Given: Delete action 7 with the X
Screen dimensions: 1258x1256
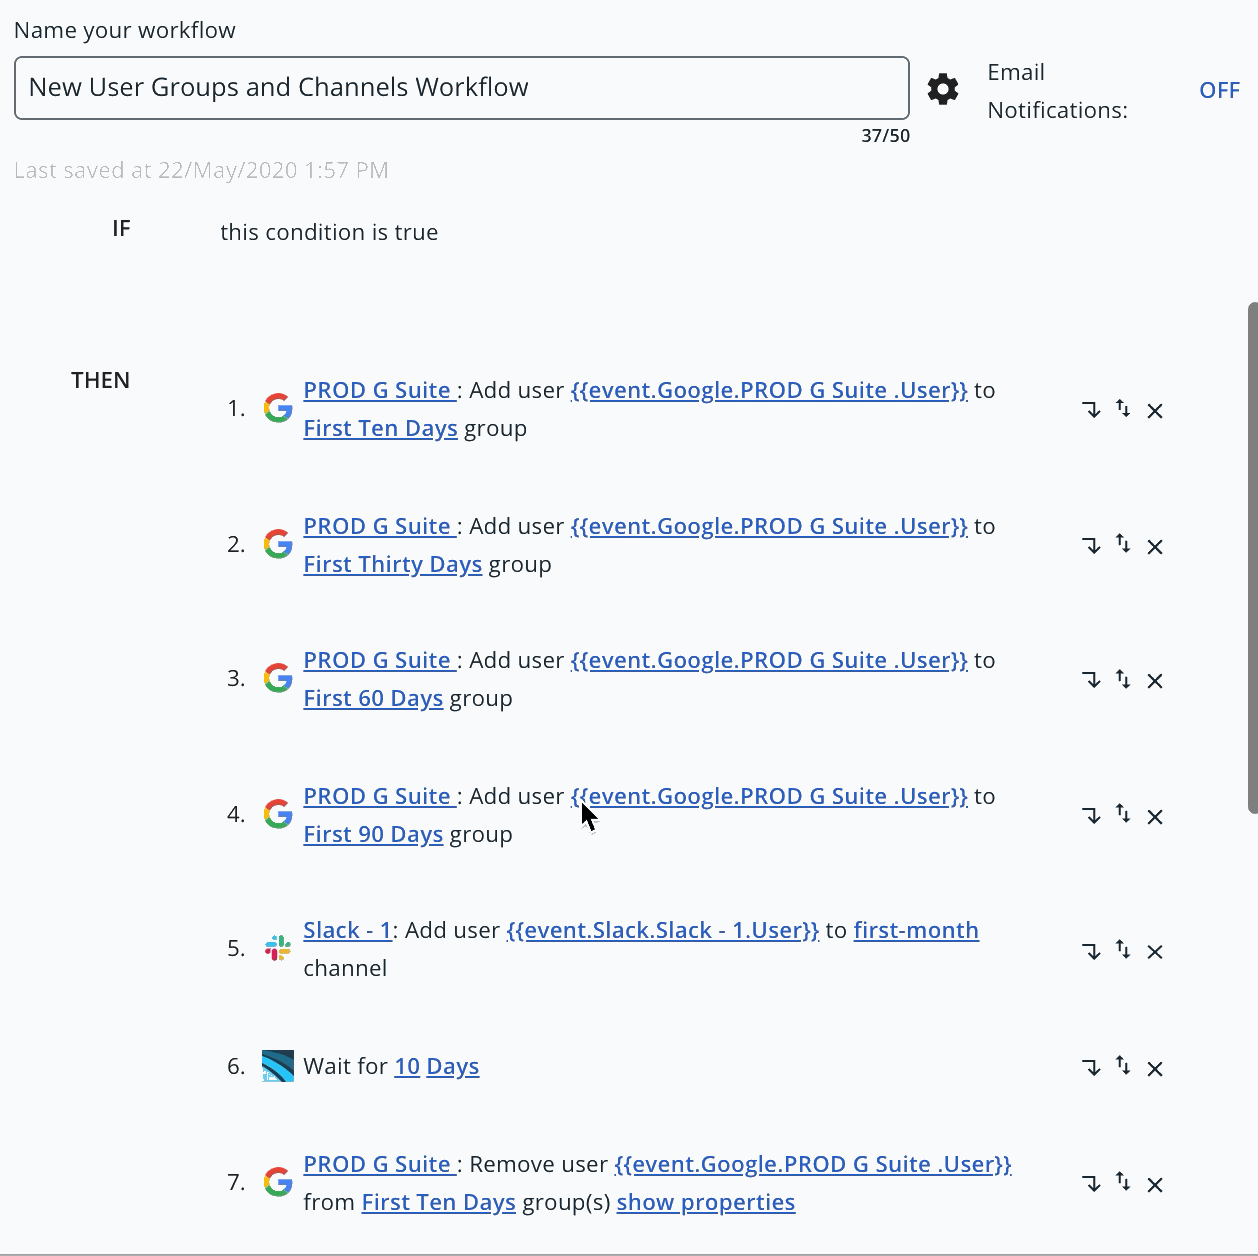Looking at the screenshot, I should pos(1155,1185).
